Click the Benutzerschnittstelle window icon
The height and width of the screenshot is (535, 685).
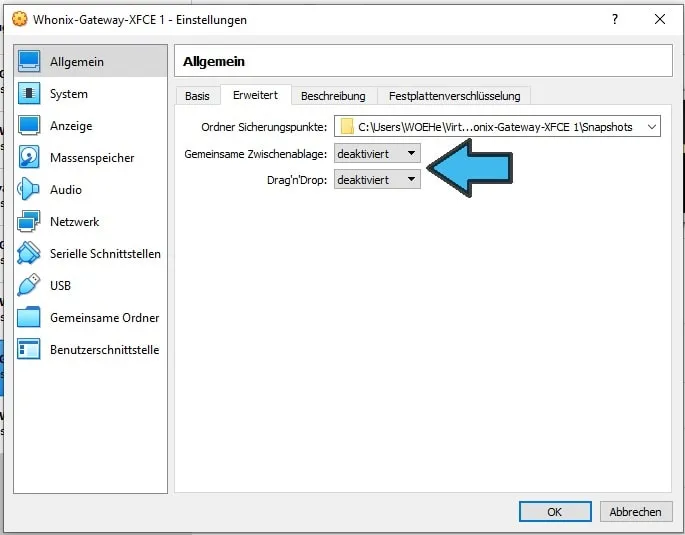[29, 349]
